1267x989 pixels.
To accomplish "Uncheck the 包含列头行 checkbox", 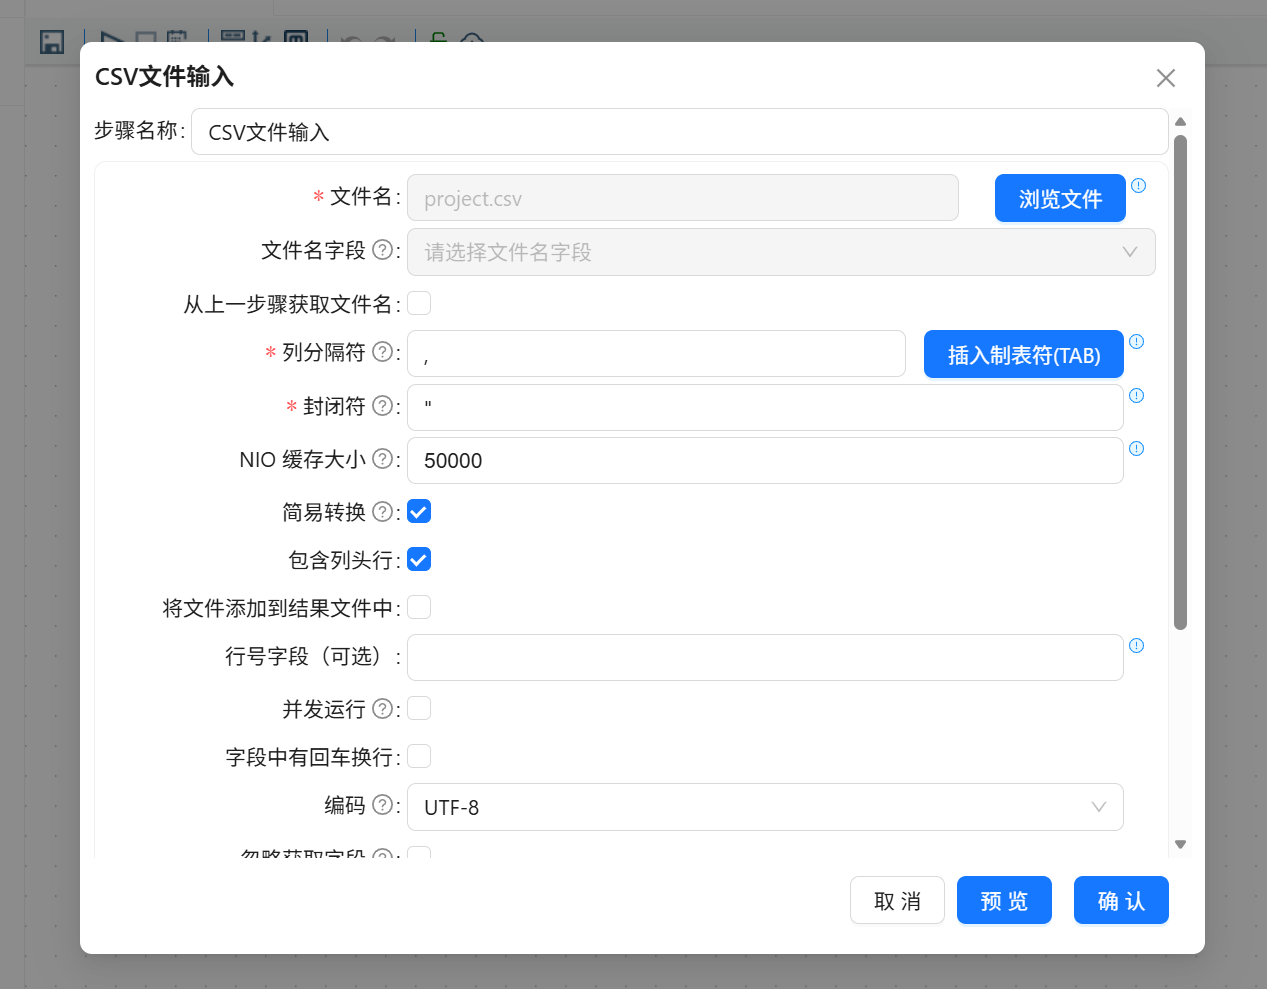I will click(419, 559).
